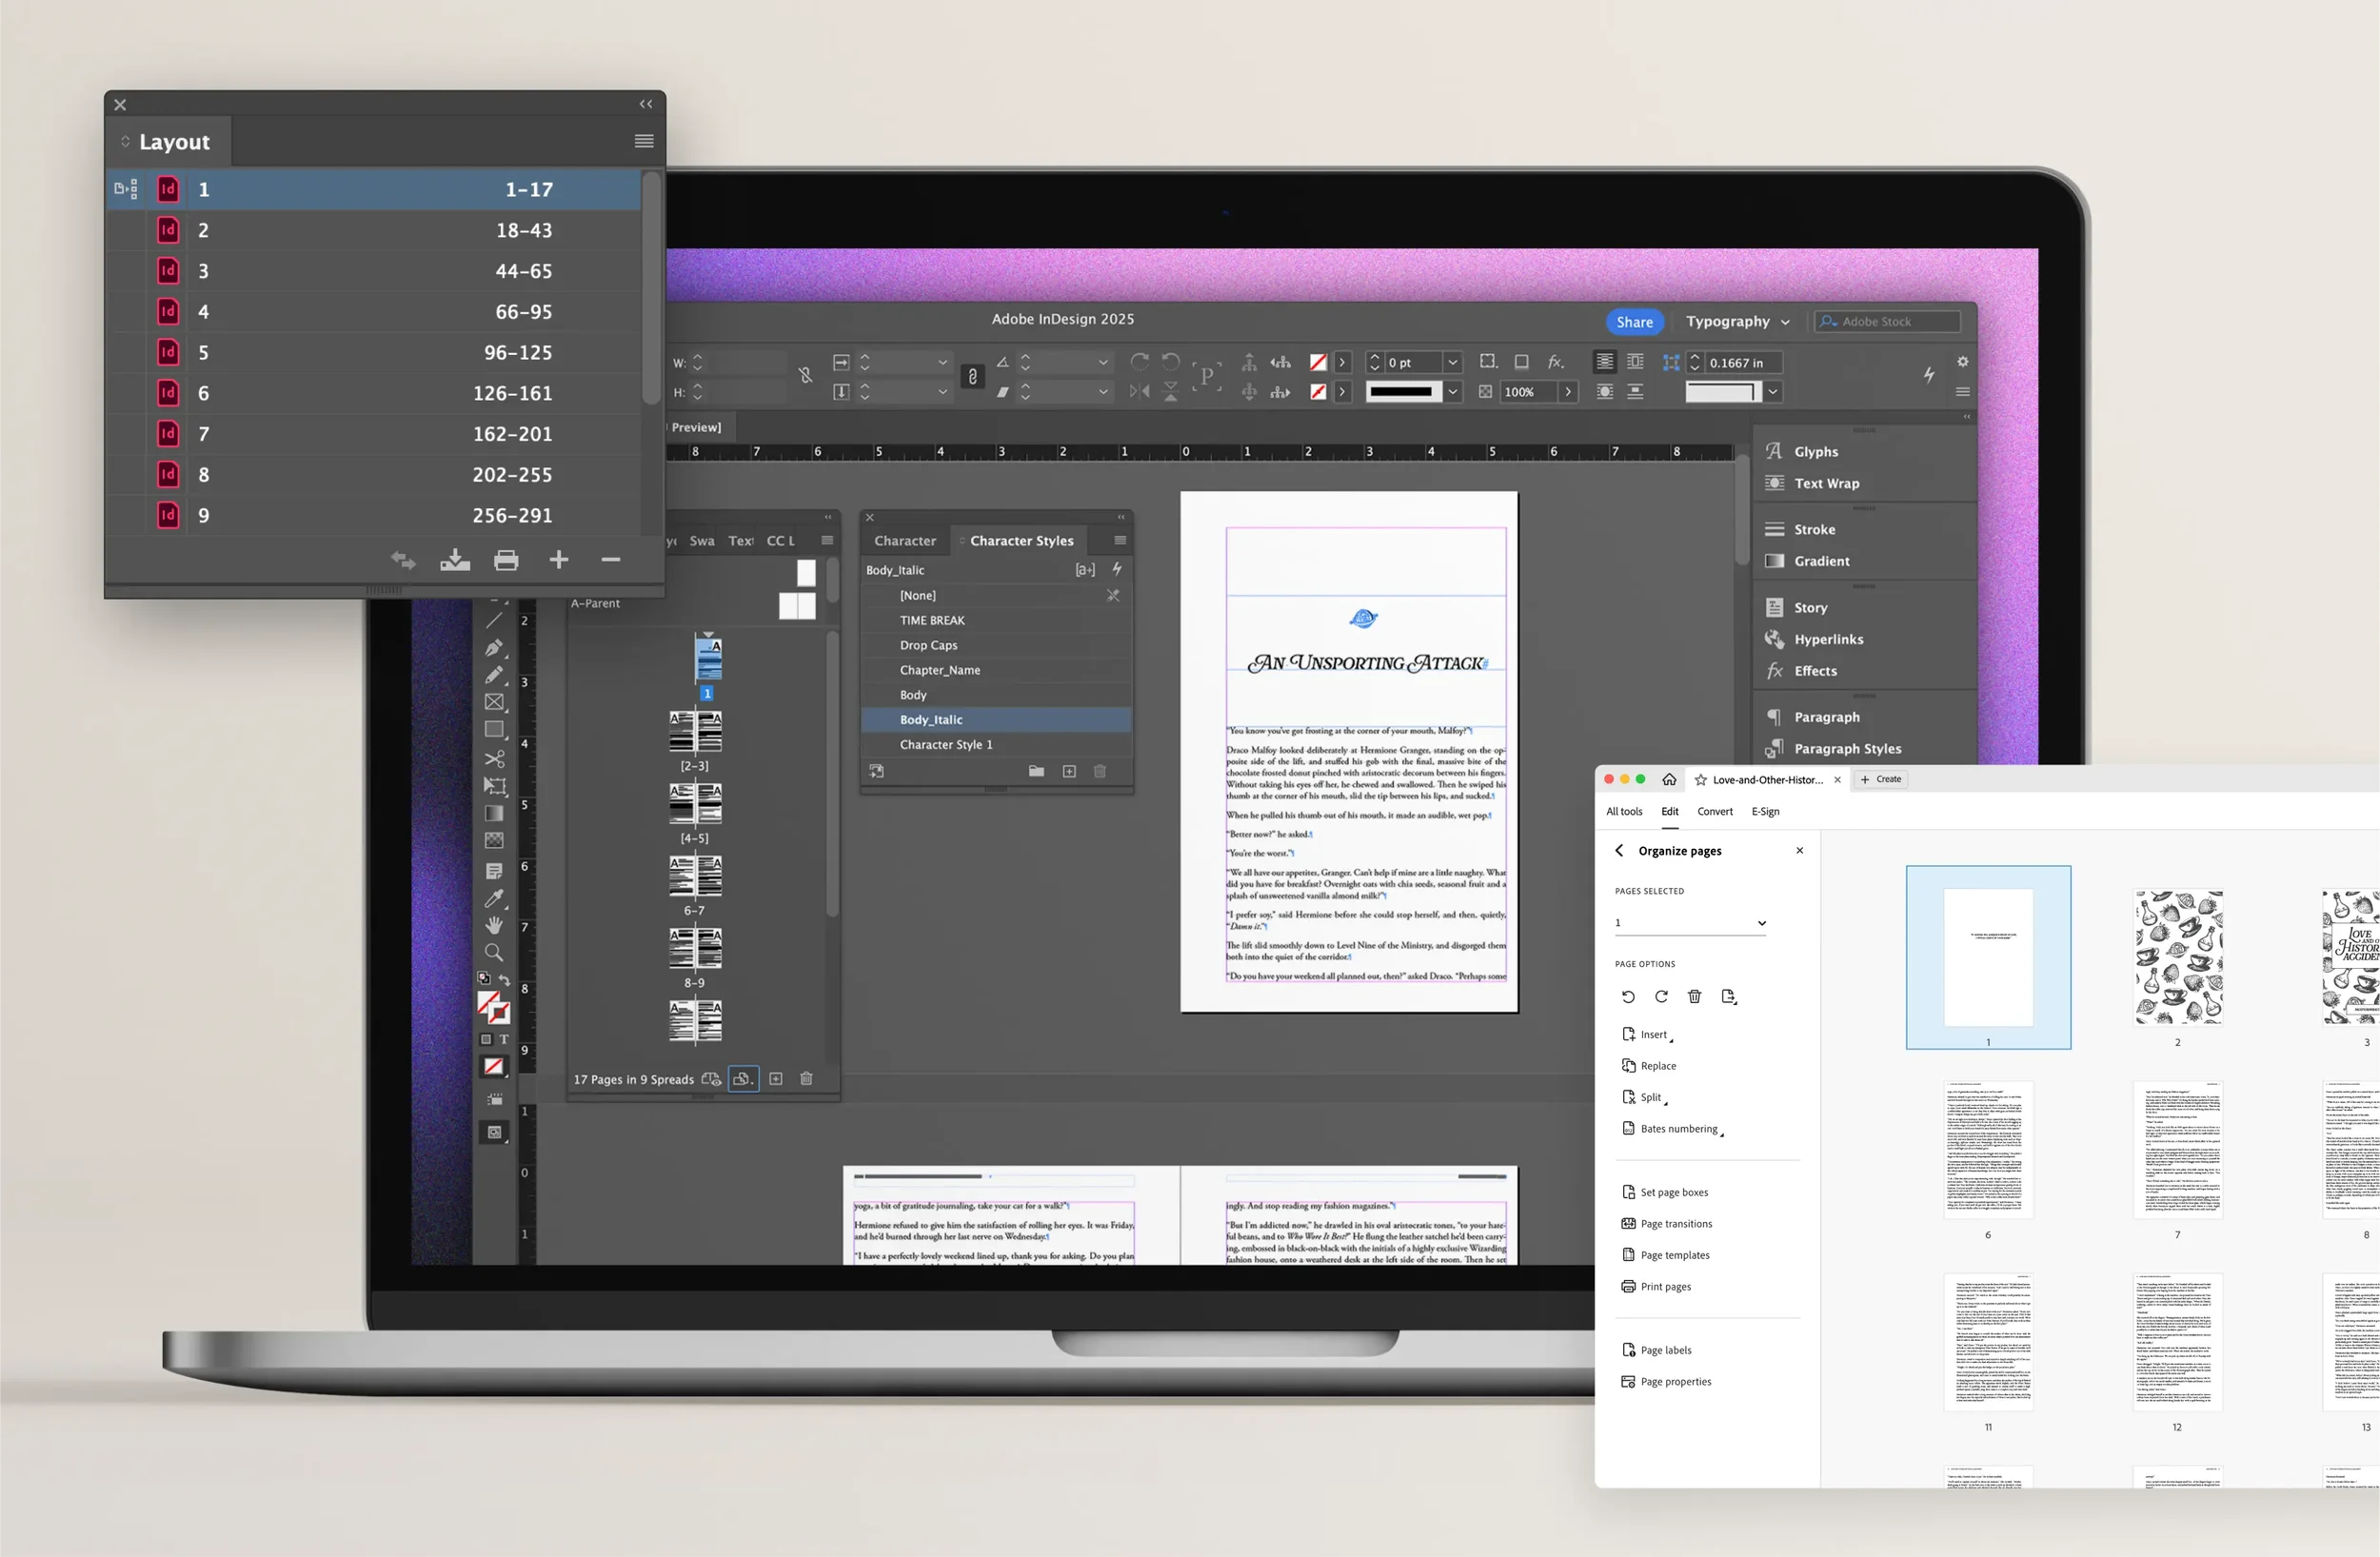Image resolution: width=2380 pixels, height=1557 pixels.
Task: Click the Save book icon in Layout panel
Action: (x=455, y=560)
